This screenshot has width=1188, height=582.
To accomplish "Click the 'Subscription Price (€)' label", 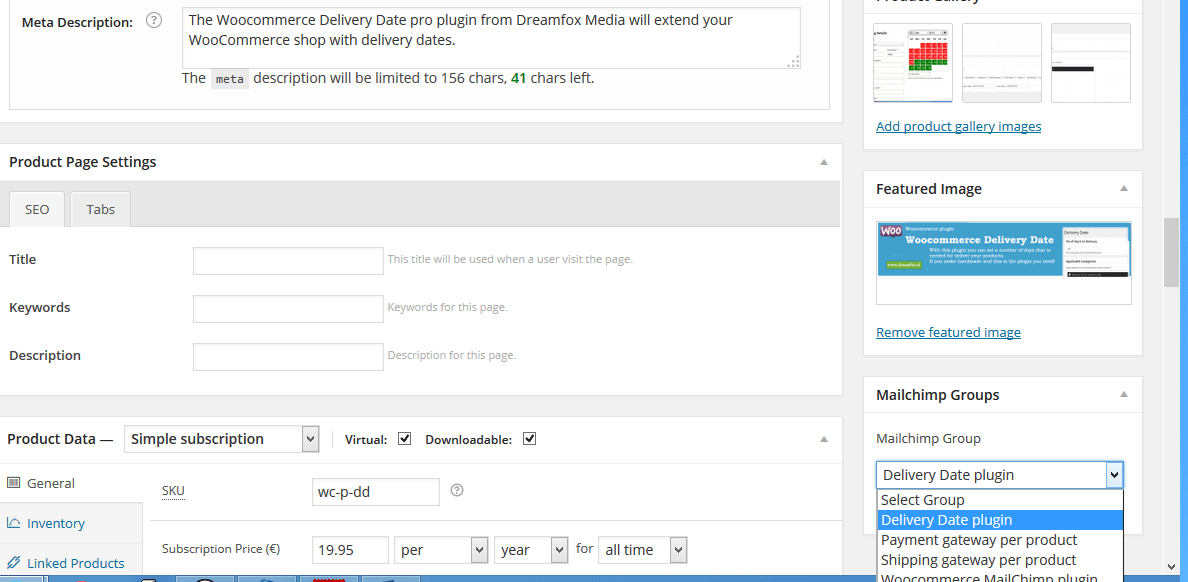I will [221, 549].
